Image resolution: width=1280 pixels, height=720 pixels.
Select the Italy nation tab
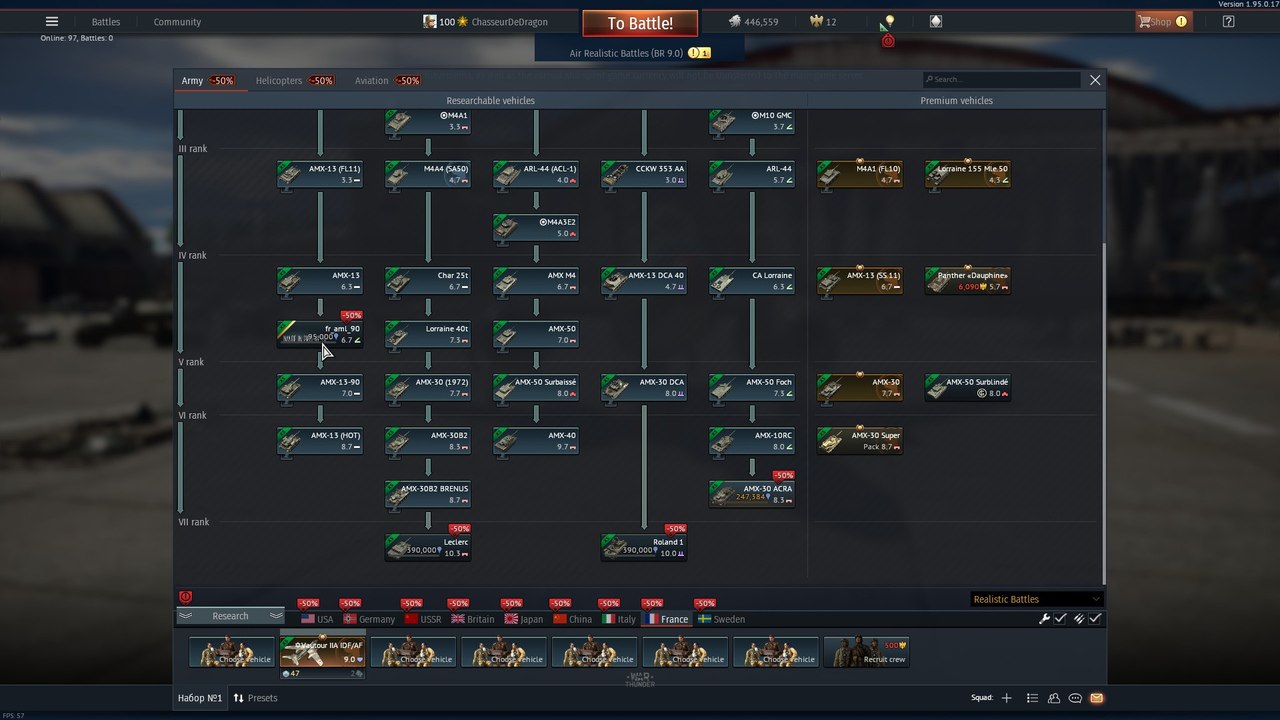click(619, 619)
